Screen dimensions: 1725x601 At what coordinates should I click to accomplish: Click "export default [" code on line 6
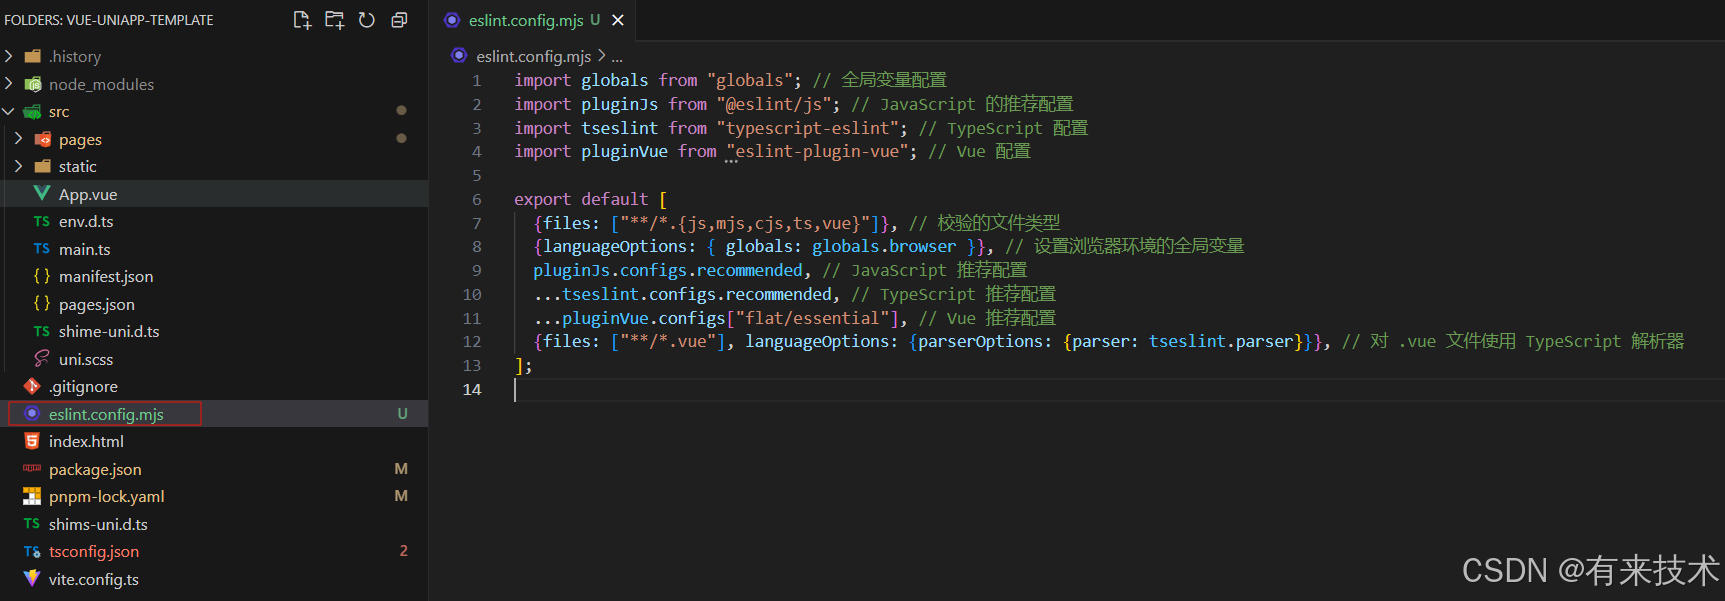[x=591, y=199]
